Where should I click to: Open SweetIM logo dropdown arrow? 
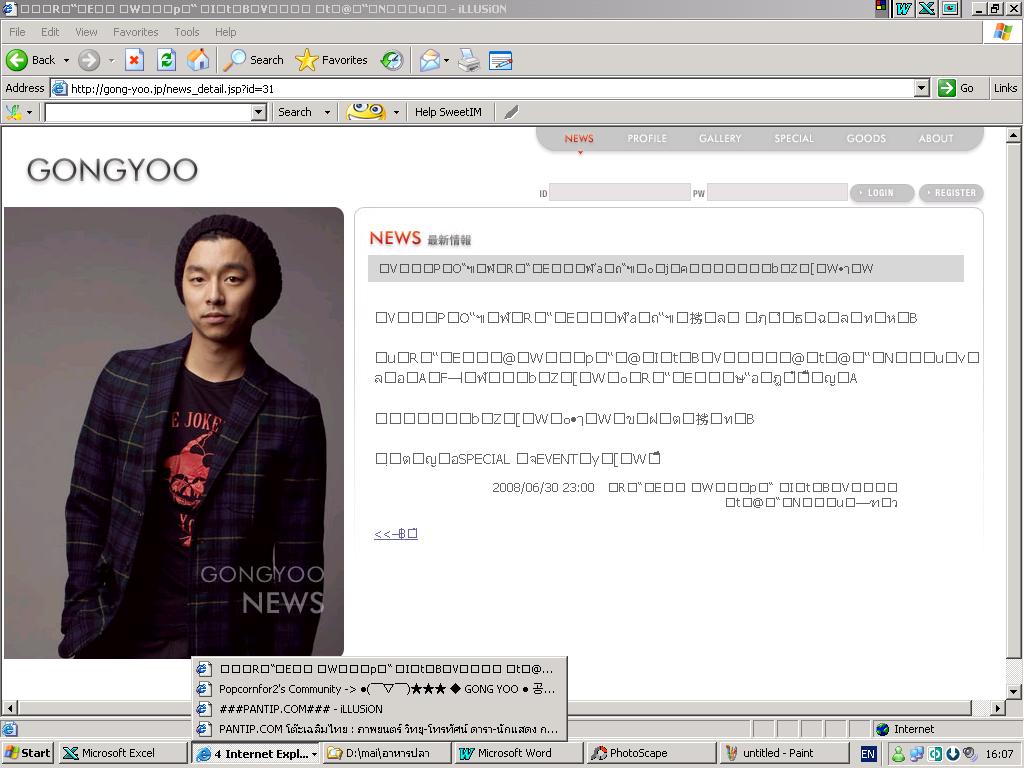(29, 112)
